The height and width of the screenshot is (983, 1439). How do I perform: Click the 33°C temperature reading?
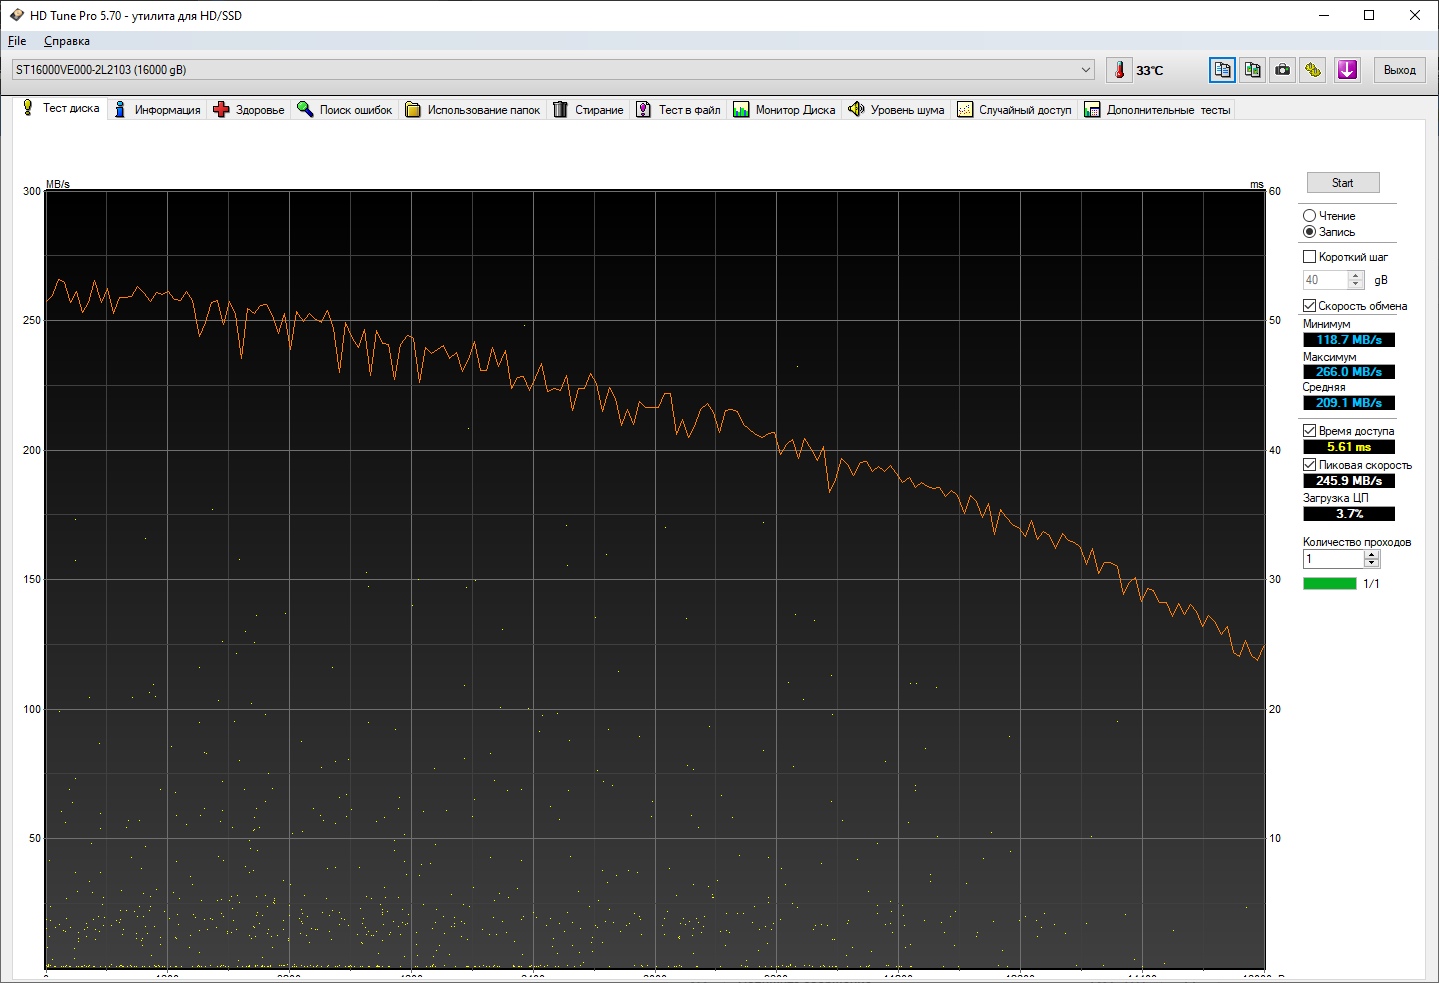coord(1150,71)
